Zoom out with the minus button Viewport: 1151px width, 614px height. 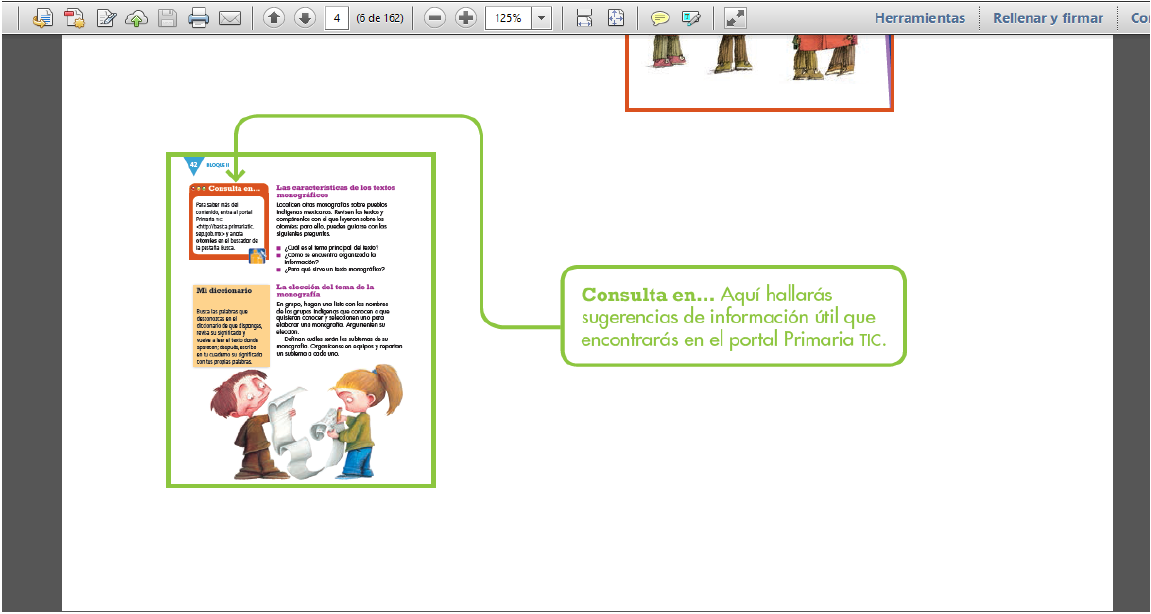point(435,18)
